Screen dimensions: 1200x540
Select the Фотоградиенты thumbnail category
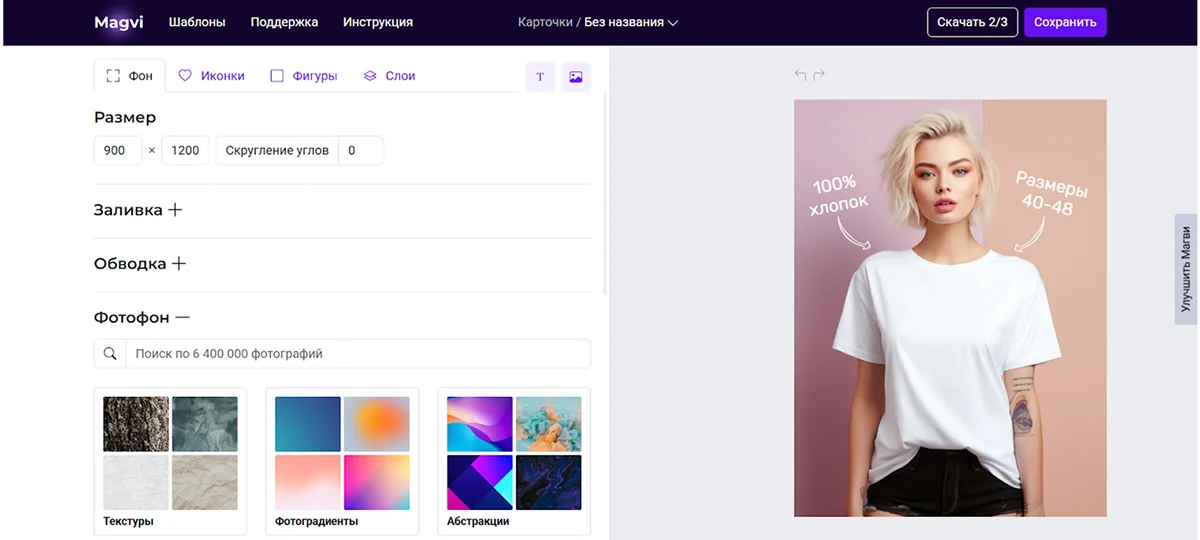click(x=342, y=460)
